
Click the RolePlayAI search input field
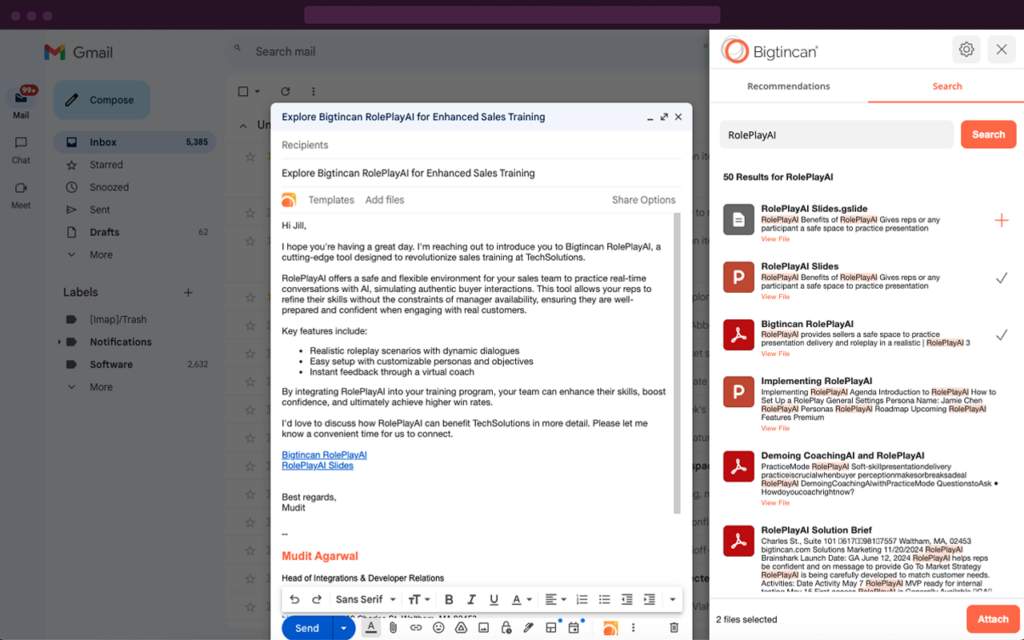pos(837,135)
